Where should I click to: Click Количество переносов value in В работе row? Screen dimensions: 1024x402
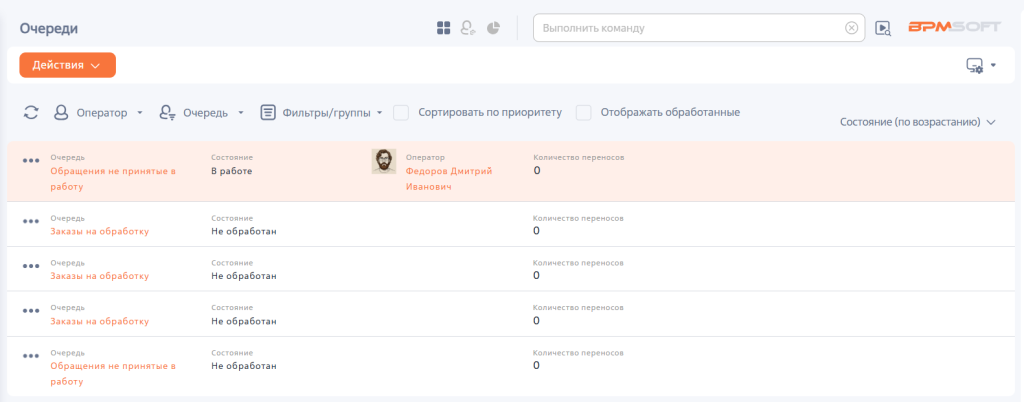point(537,171)
